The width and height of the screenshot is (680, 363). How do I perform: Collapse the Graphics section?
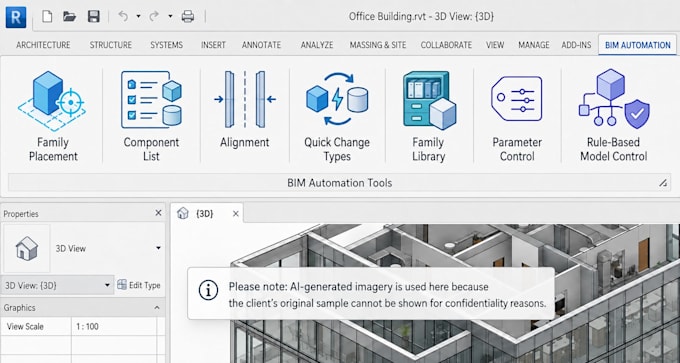click(157, 308)
